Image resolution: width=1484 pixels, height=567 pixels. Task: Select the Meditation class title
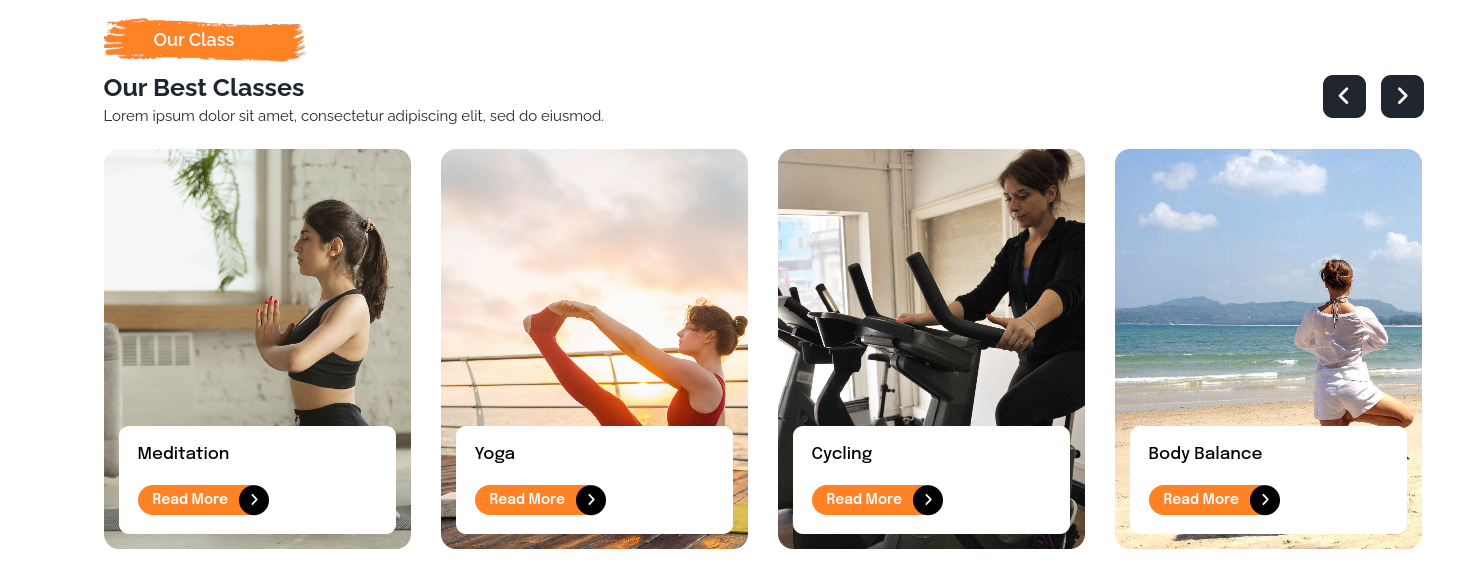point(183,453)
